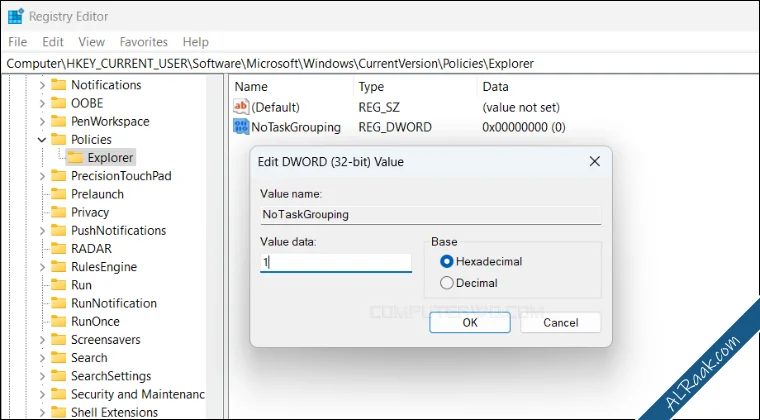Click the REG_DWORD type cell

(395, 127)
